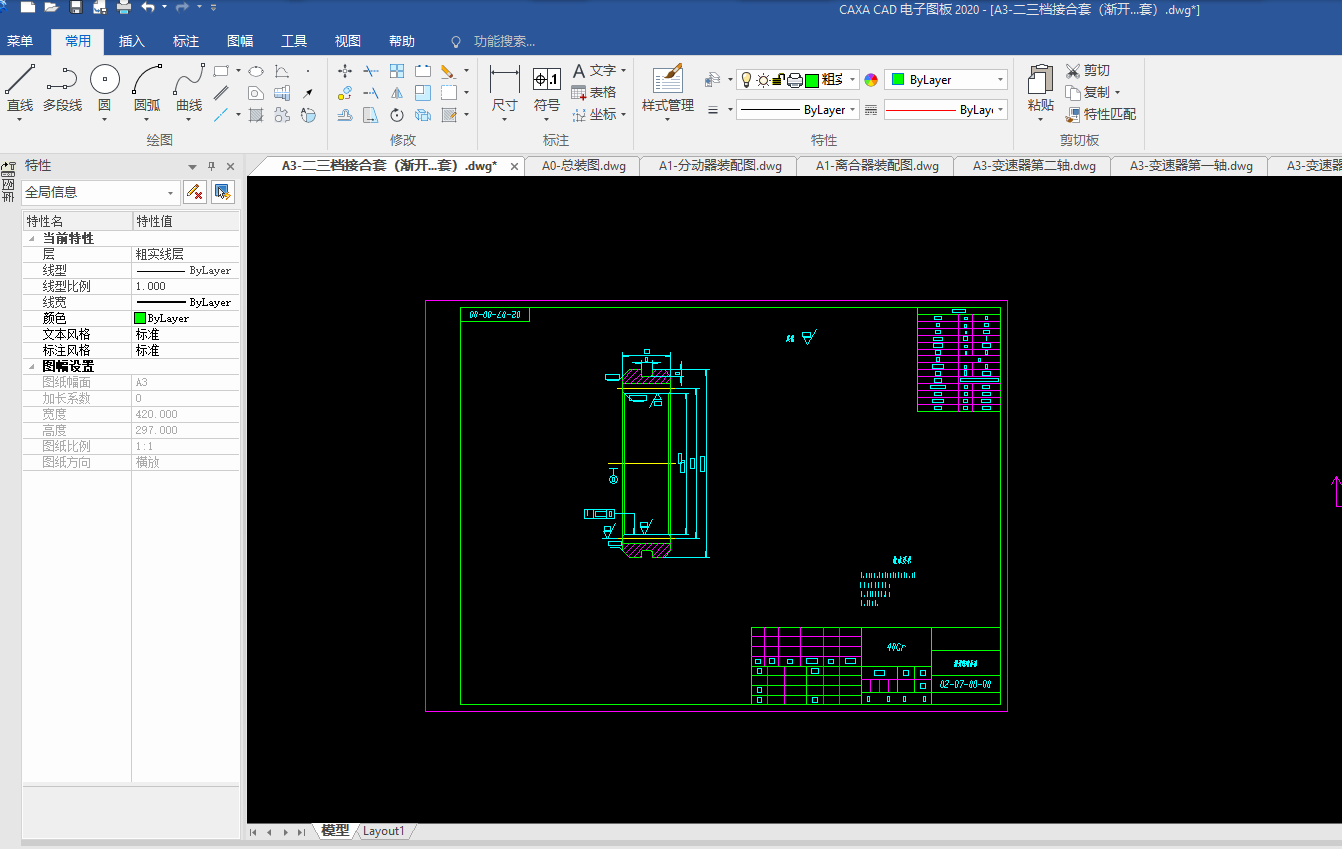Switch to A1-分动器装配图.dwg document tab
1342x849 pixels.
coord(720,166)
